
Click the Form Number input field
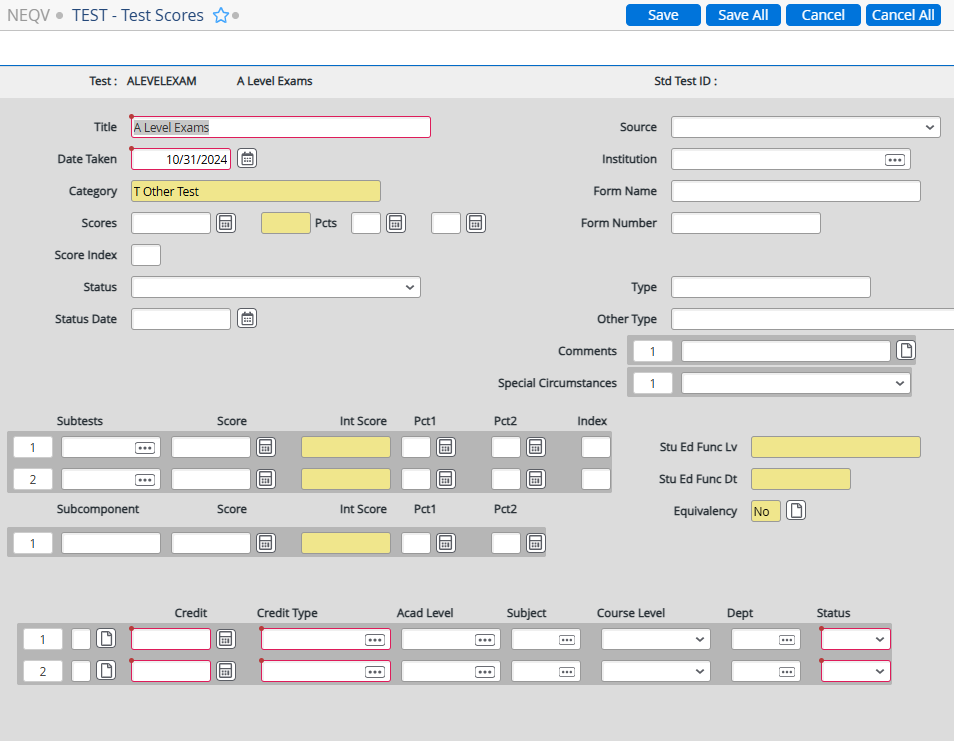pos(746,223)
